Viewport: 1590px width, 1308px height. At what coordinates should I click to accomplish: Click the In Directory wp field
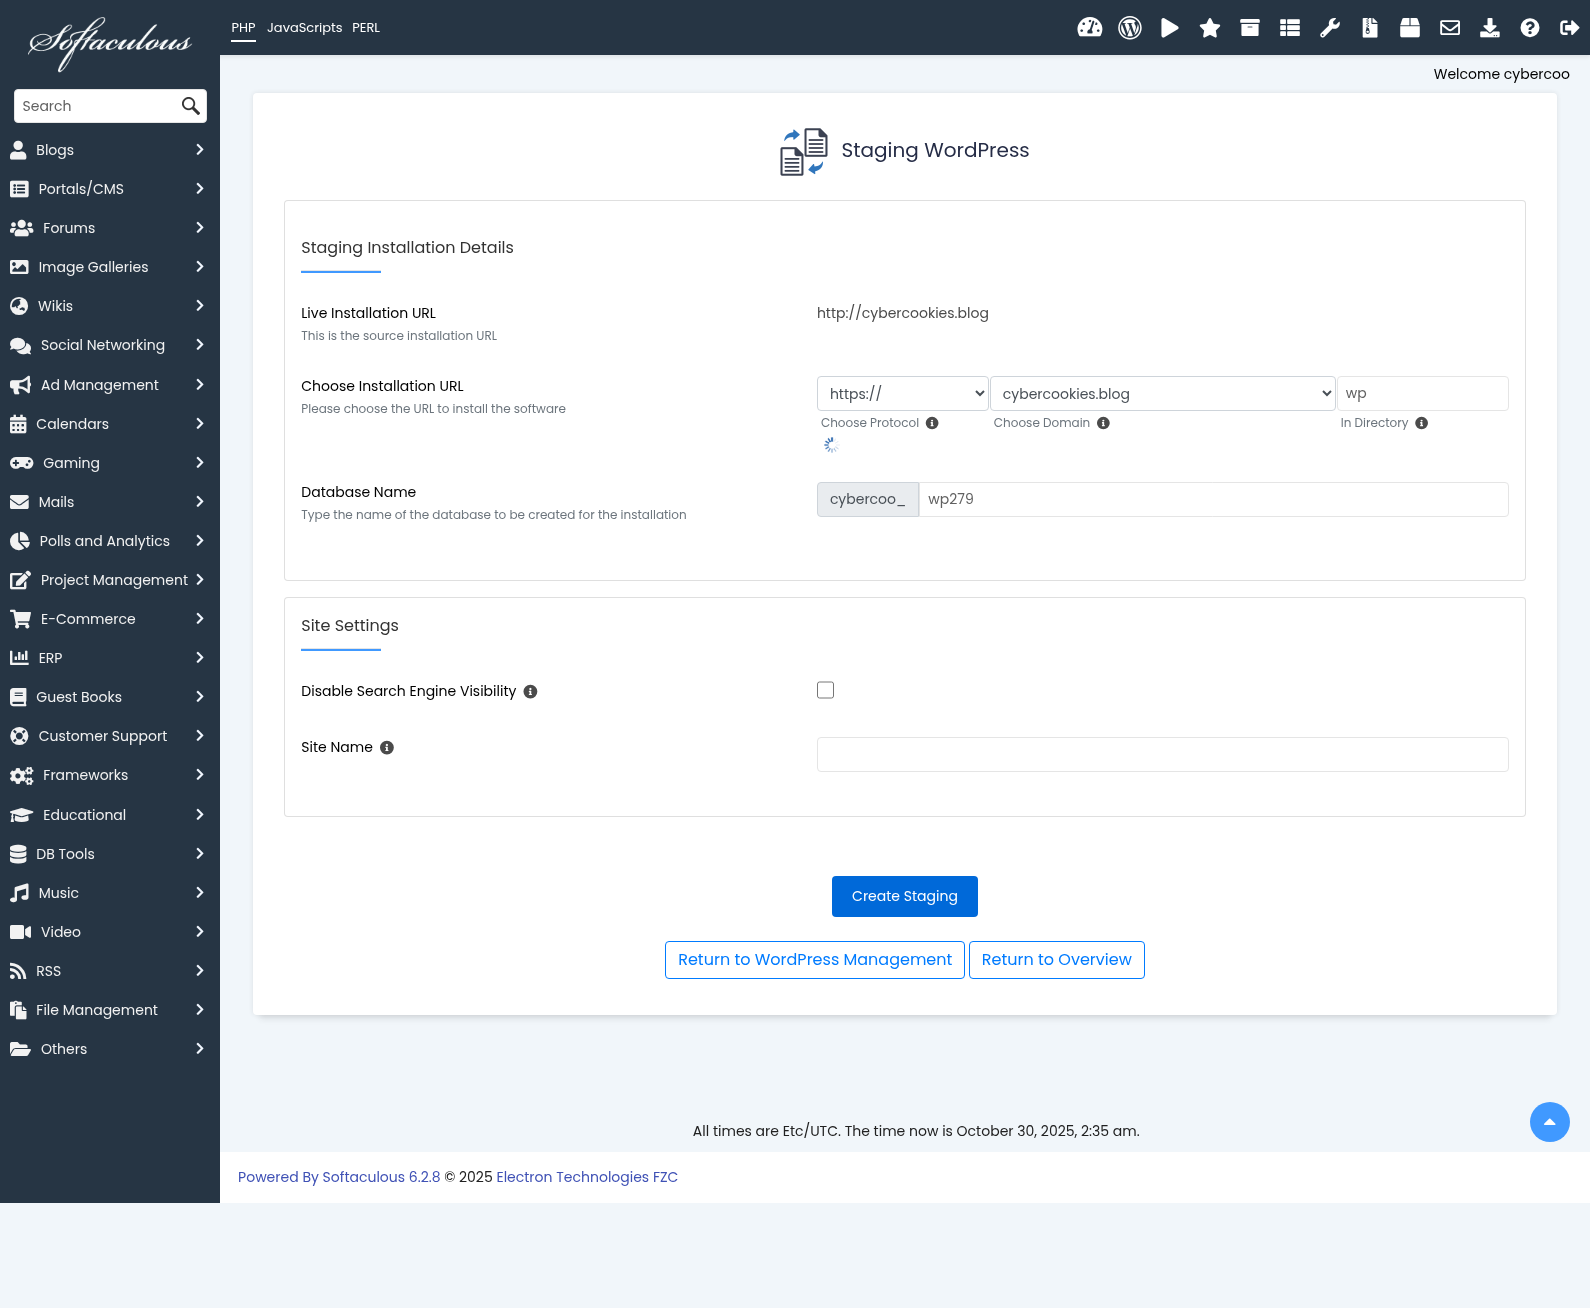(x=1423, y=394)
